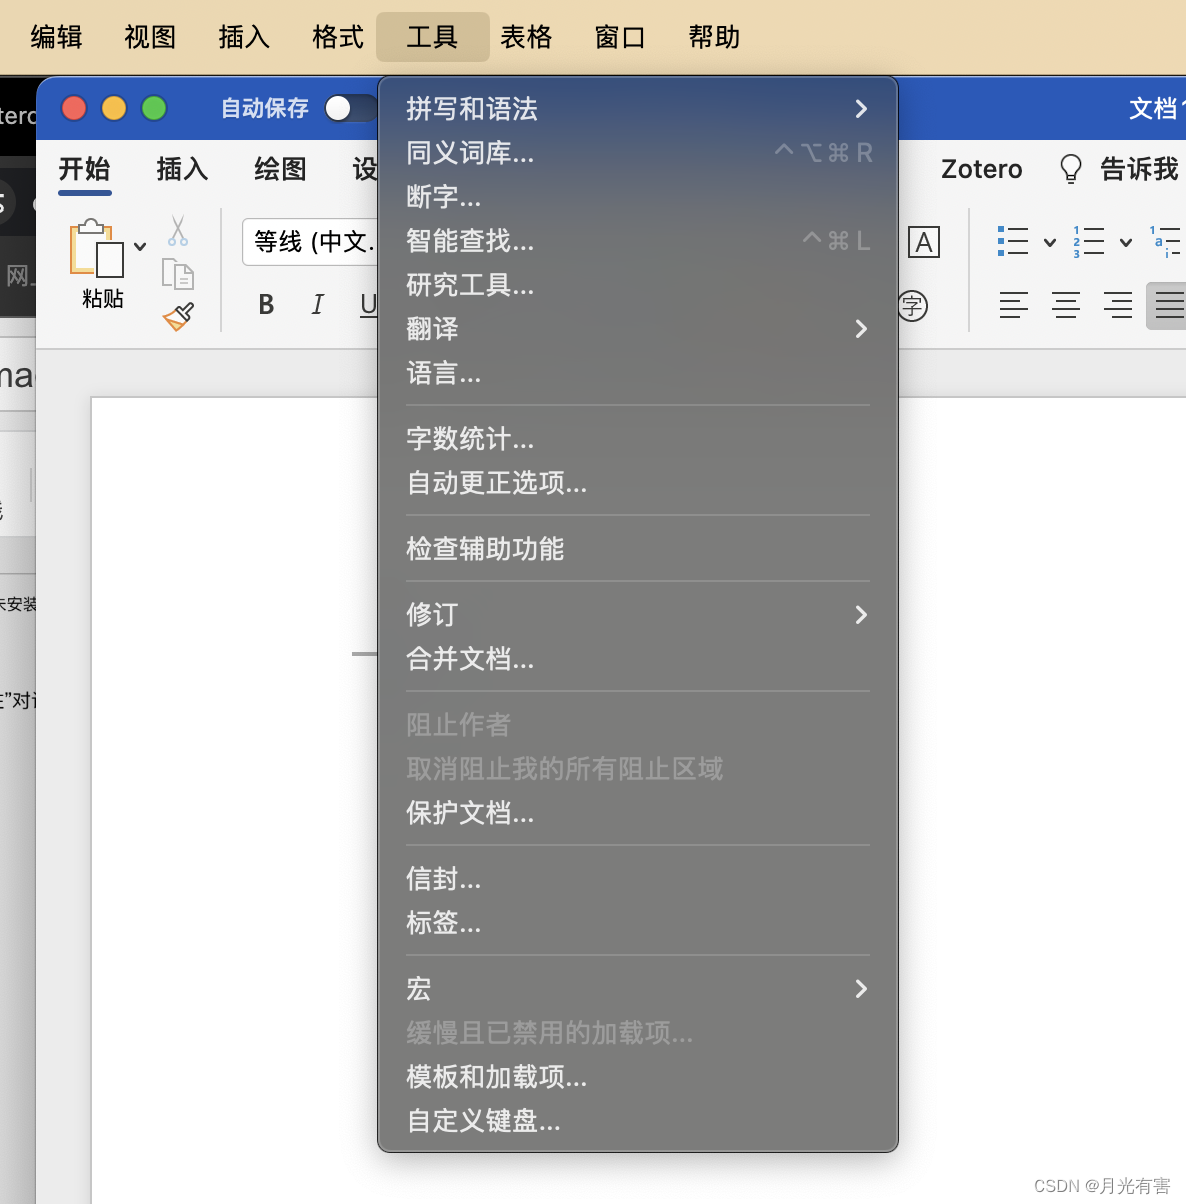
Task: Switch to the 绘图 ribbon tab
Action: click(x=280, y=169)
